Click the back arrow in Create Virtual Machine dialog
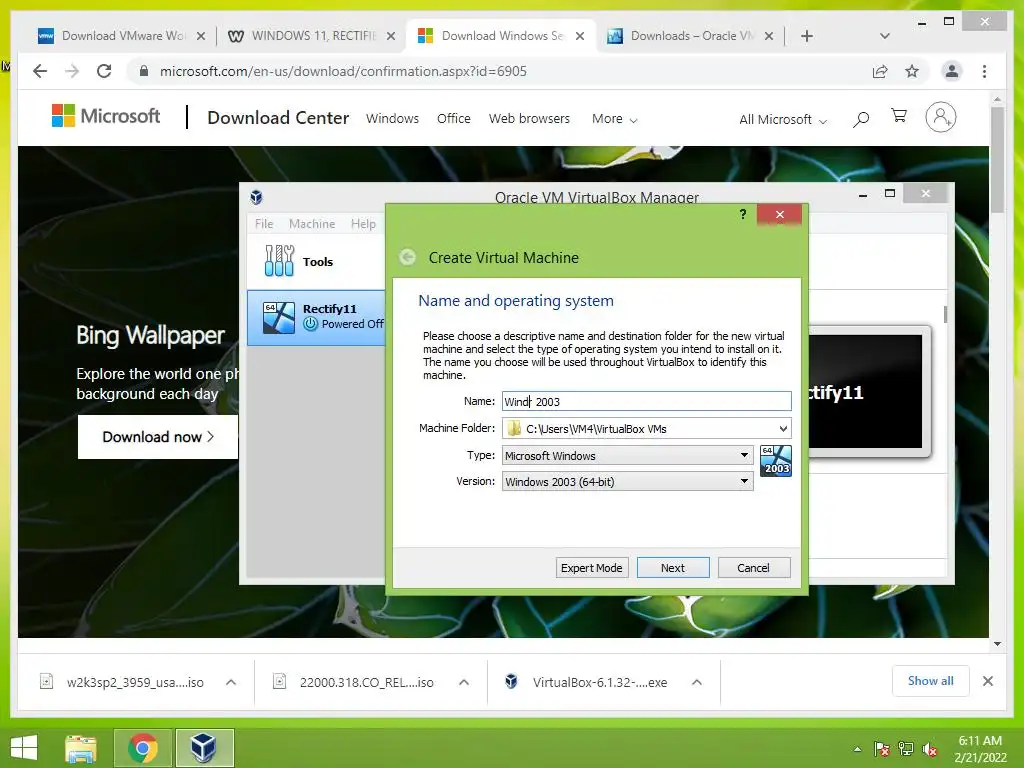This screenshot has width=1024, height=768. 408,257
